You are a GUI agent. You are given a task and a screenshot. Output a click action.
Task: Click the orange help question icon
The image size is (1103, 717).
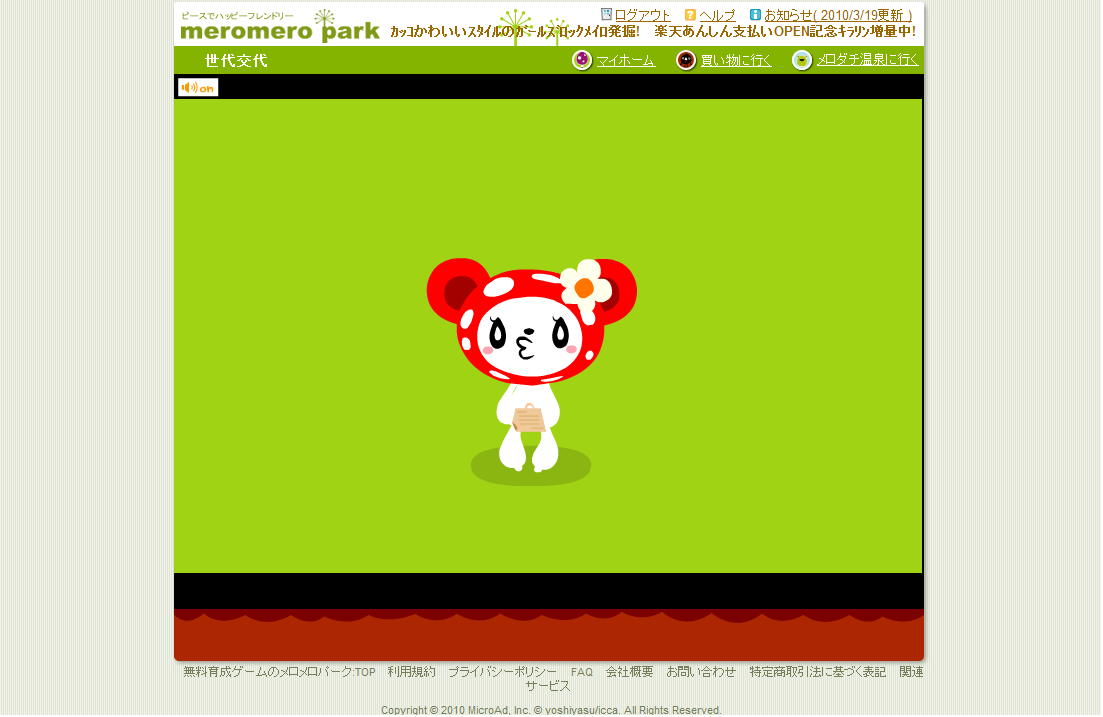coord(690,14)
